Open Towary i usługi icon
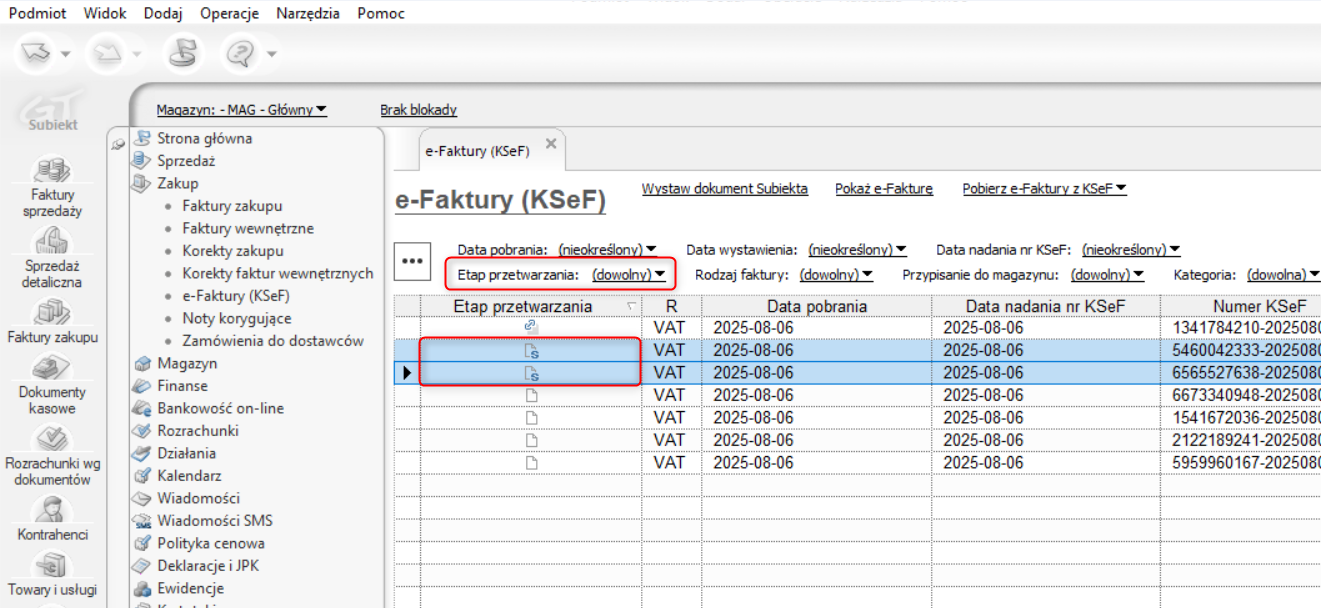The height and width of the screenshot is (608, 1321). (52, 566)
